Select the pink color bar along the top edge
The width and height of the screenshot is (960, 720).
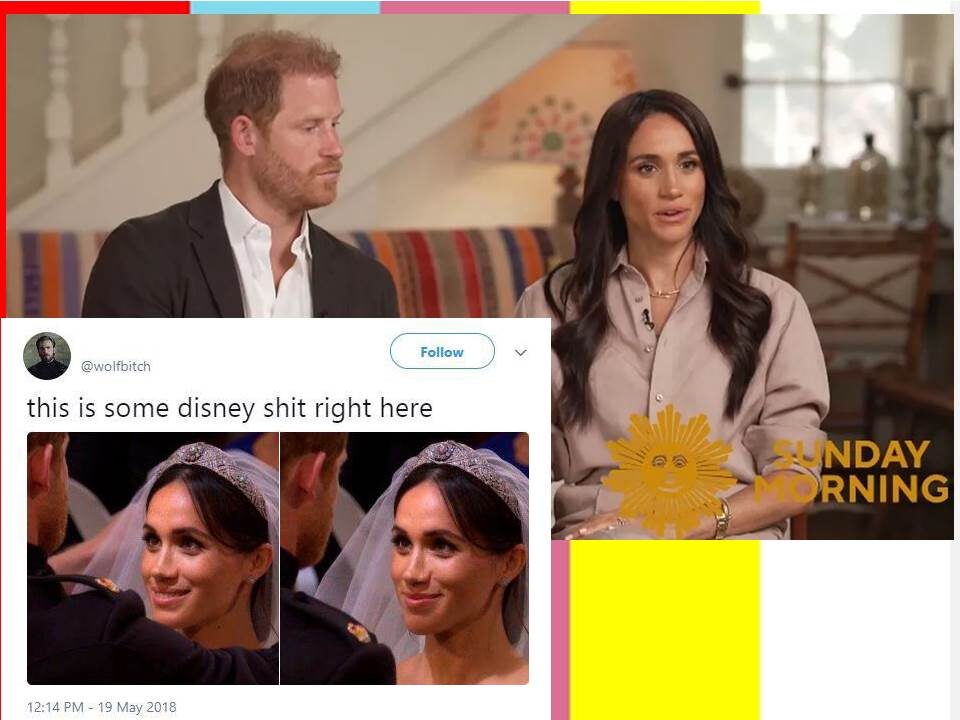(474, 7)
